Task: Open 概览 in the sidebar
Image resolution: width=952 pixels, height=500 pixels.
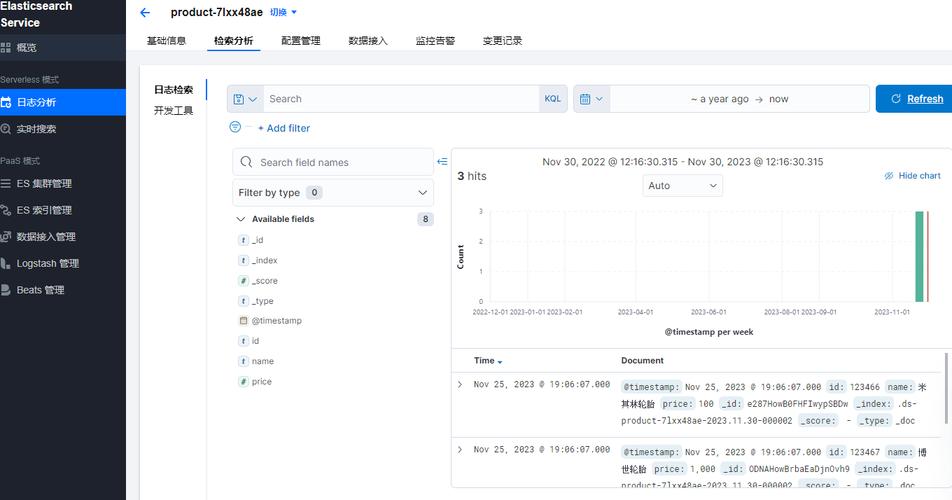Action: pos(63,47)
